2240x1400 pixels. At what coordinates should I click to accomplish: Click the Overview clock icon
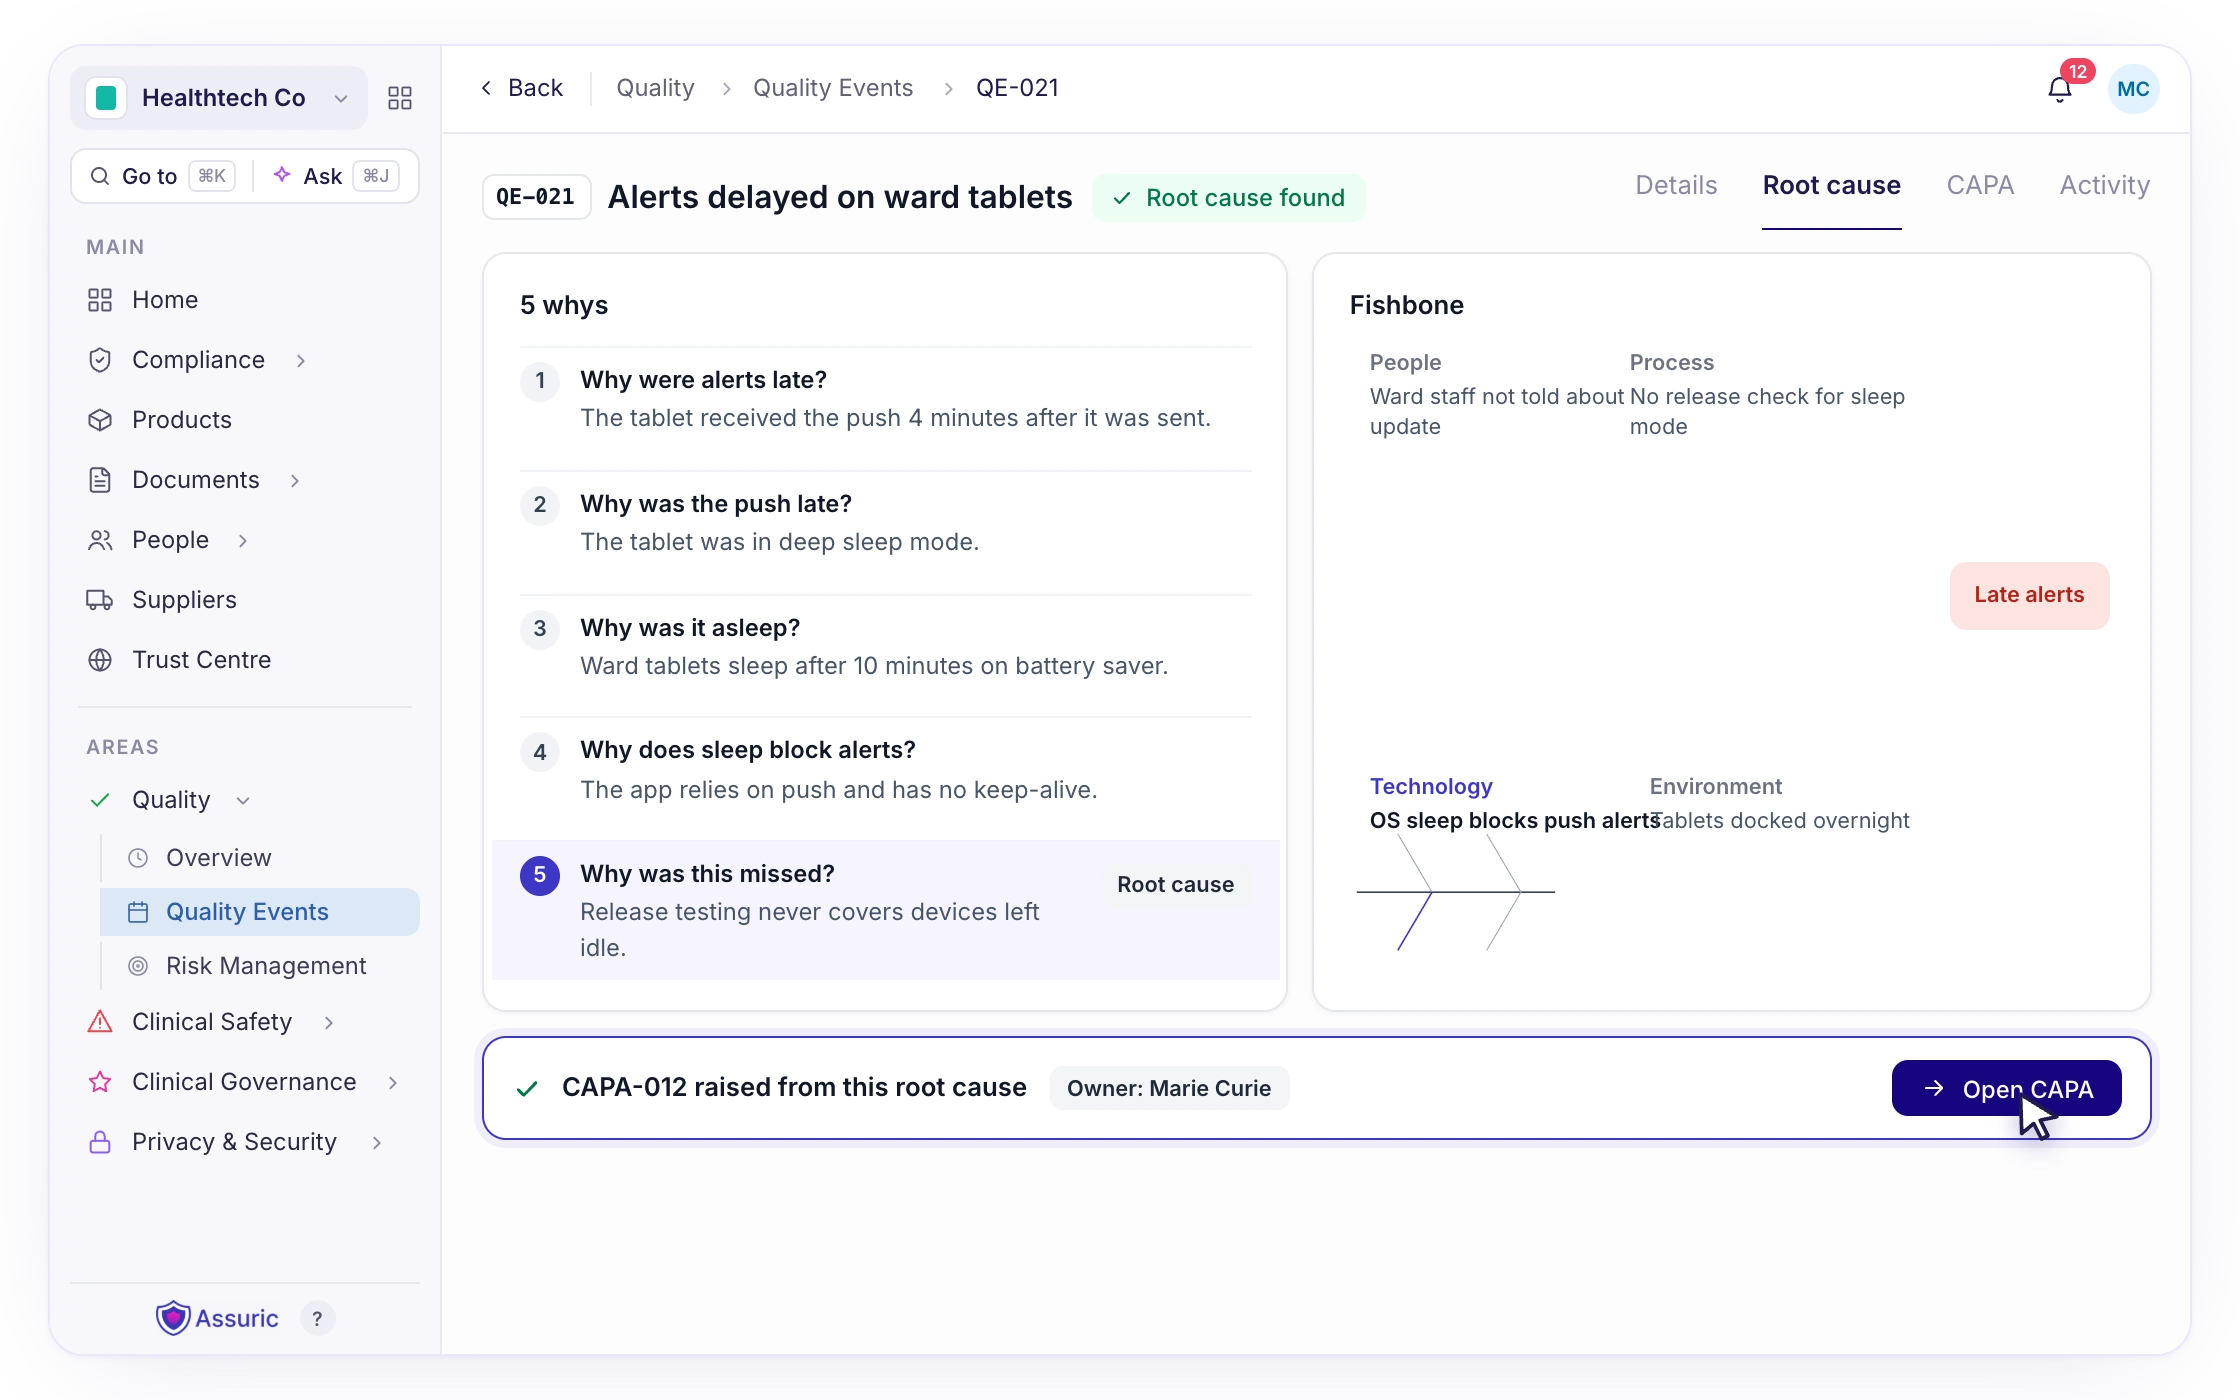coord(139,858)
